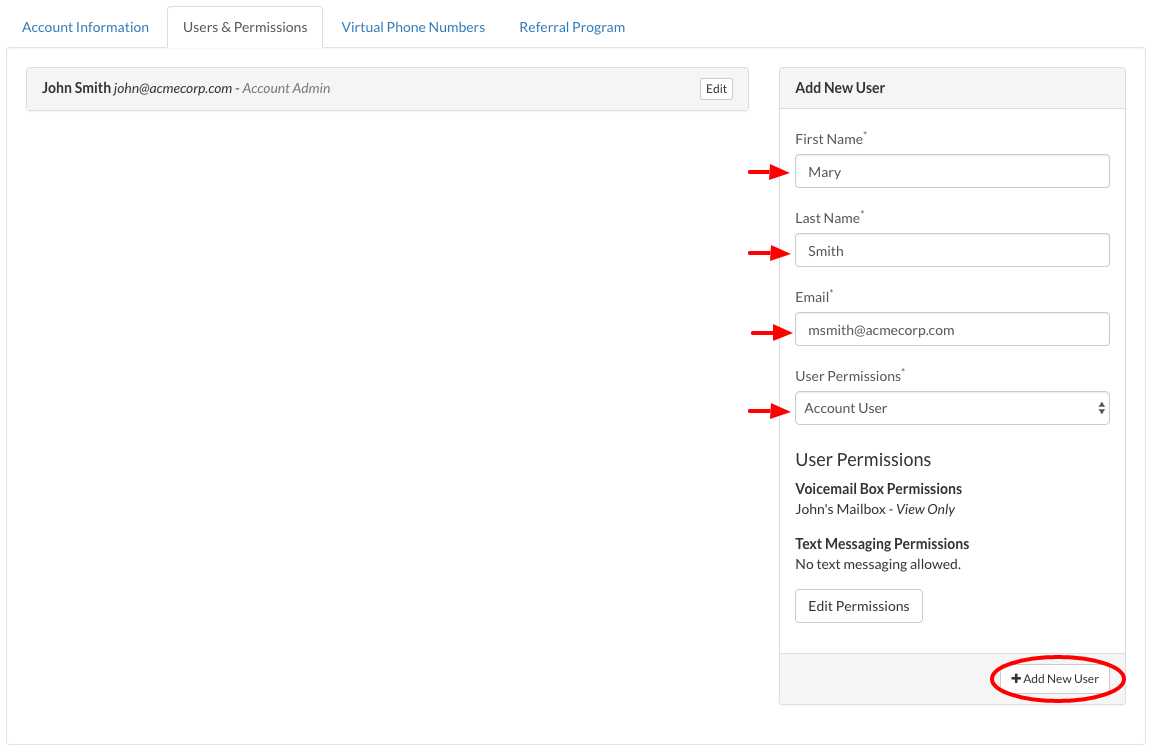1153x752 pixels.
Task: Open the Virtual Phone Numbers tab
Action: pyautogui.click(x=413, y=27)
